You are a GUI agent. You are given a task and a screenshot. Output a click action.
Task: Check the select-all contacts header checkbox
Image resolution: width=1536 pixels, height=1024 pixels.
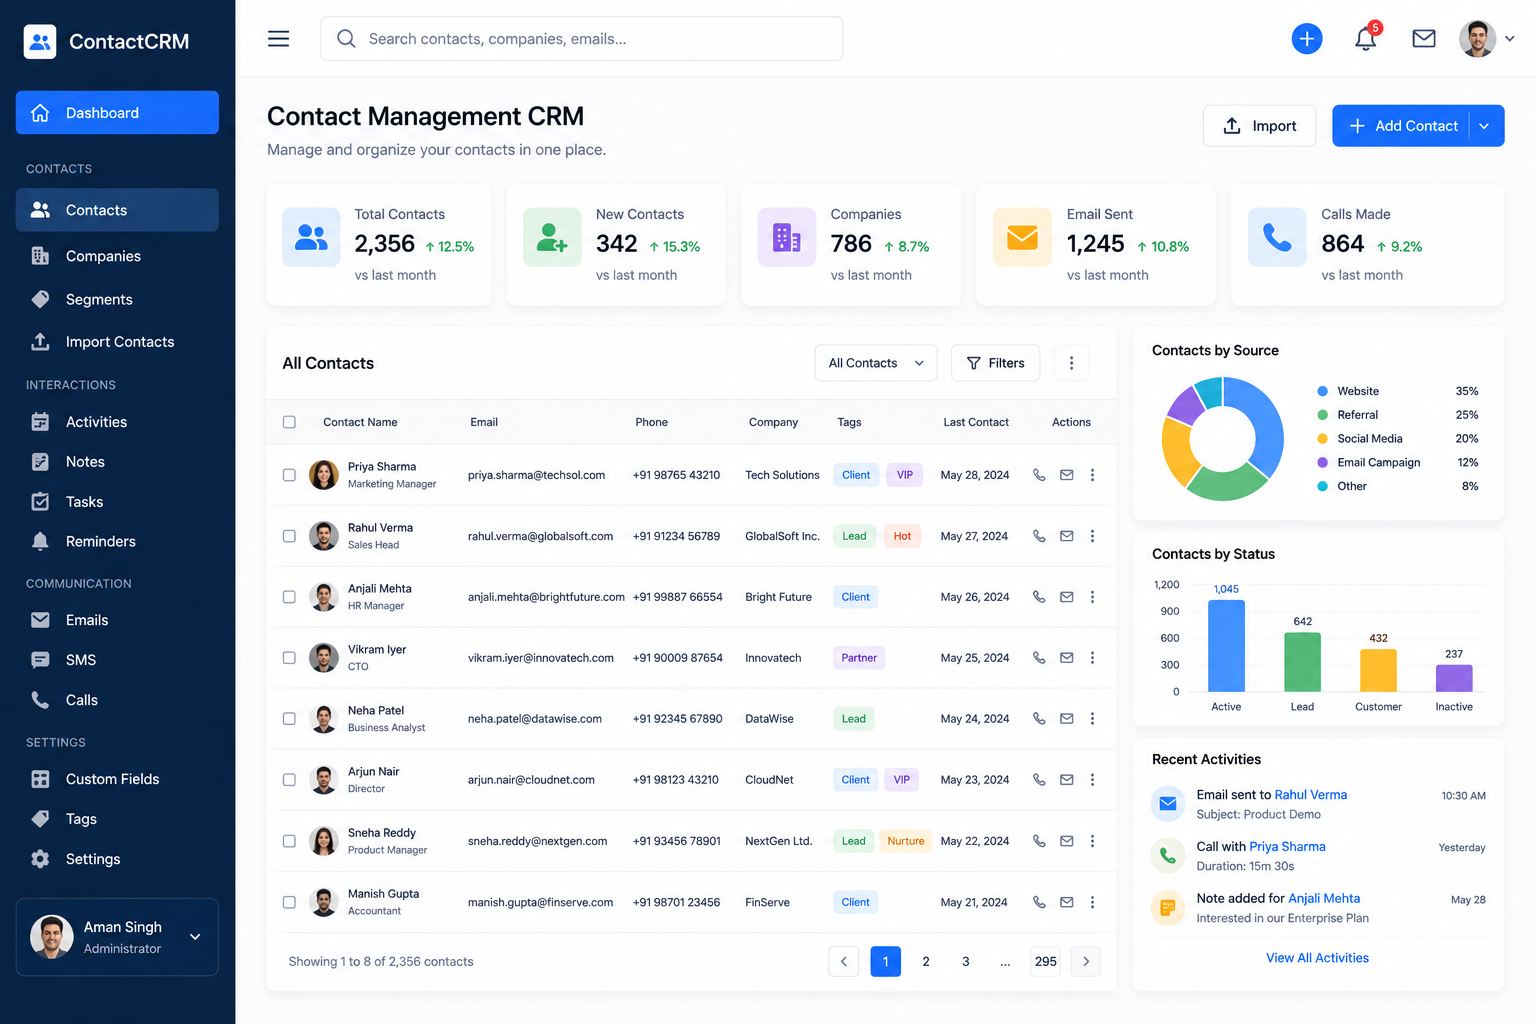click(x=289, y=422)
